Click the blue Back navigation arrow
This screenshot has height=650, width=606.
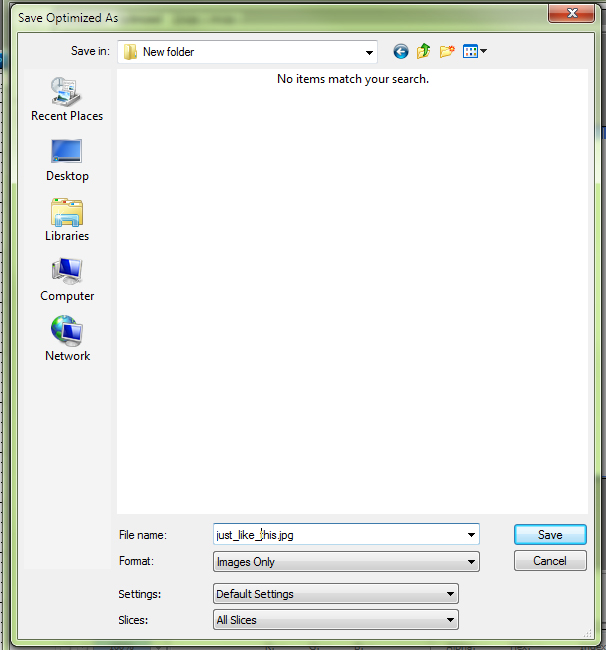401,51
